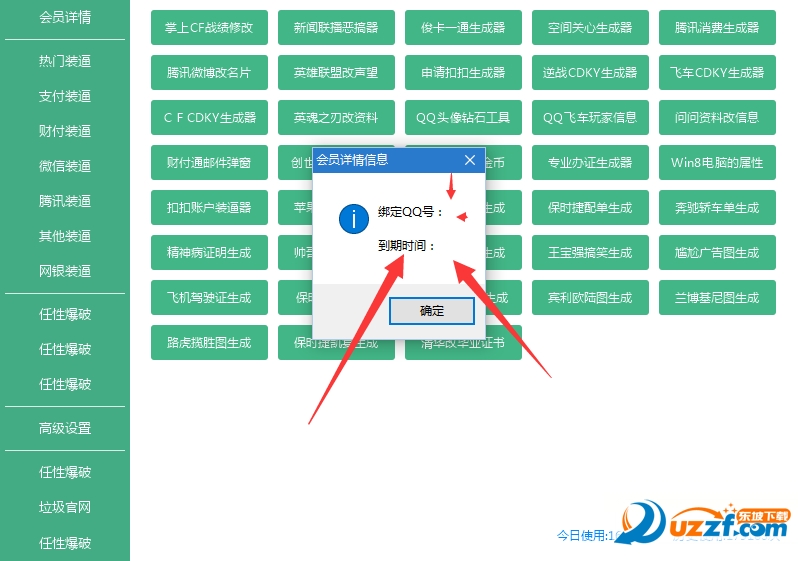
Task: Click the 专业办证生成器 button
Action: point(590,162)
